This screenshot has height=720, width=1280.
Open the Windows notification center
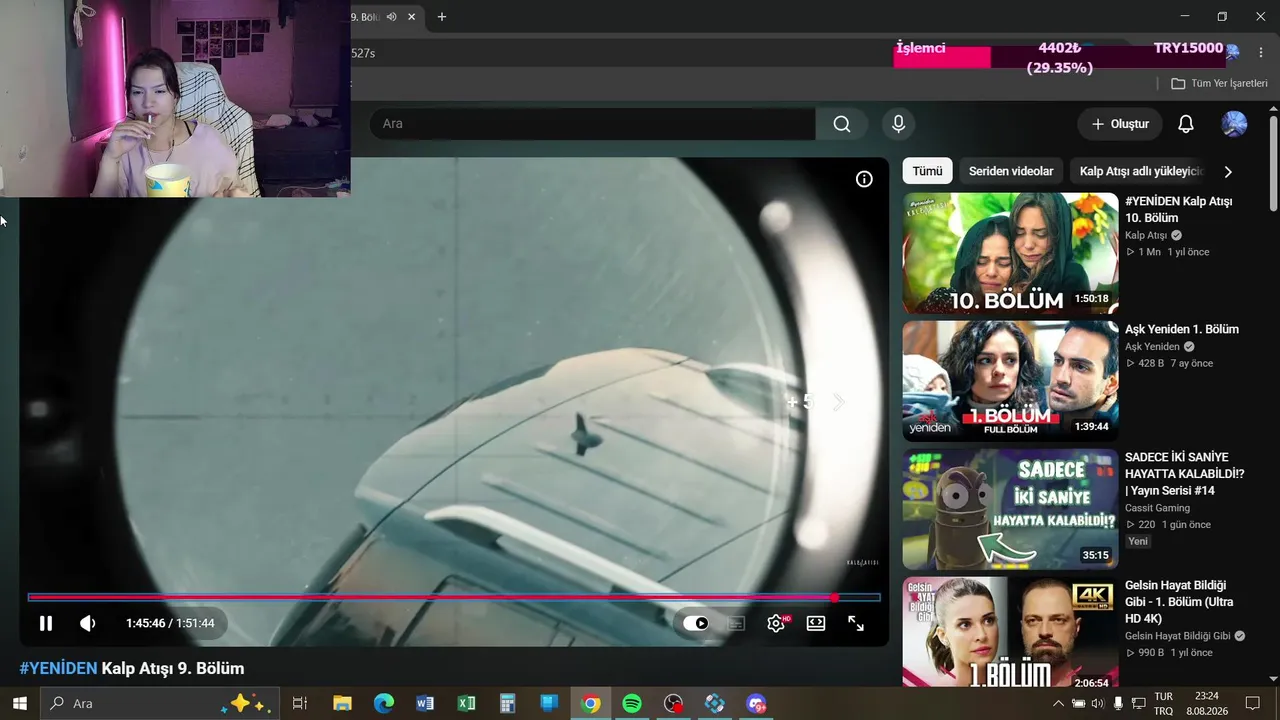pyautogui.click(x=1252, y=703)
